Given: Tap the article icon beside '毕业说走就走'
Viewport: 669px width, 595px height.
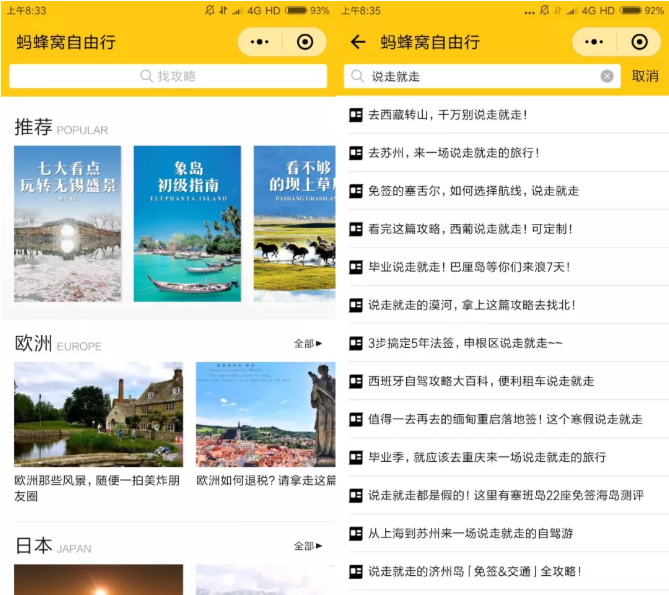Looking at the screenshot, I should [x=356, y=267].
